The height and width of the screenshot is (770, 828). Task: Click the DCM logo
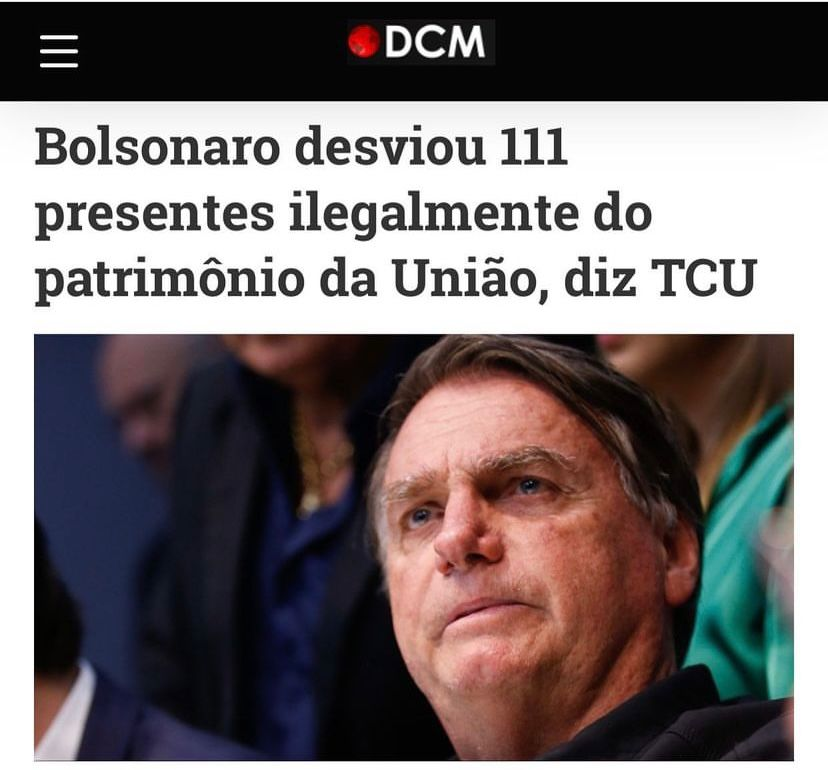coord(421,42)
